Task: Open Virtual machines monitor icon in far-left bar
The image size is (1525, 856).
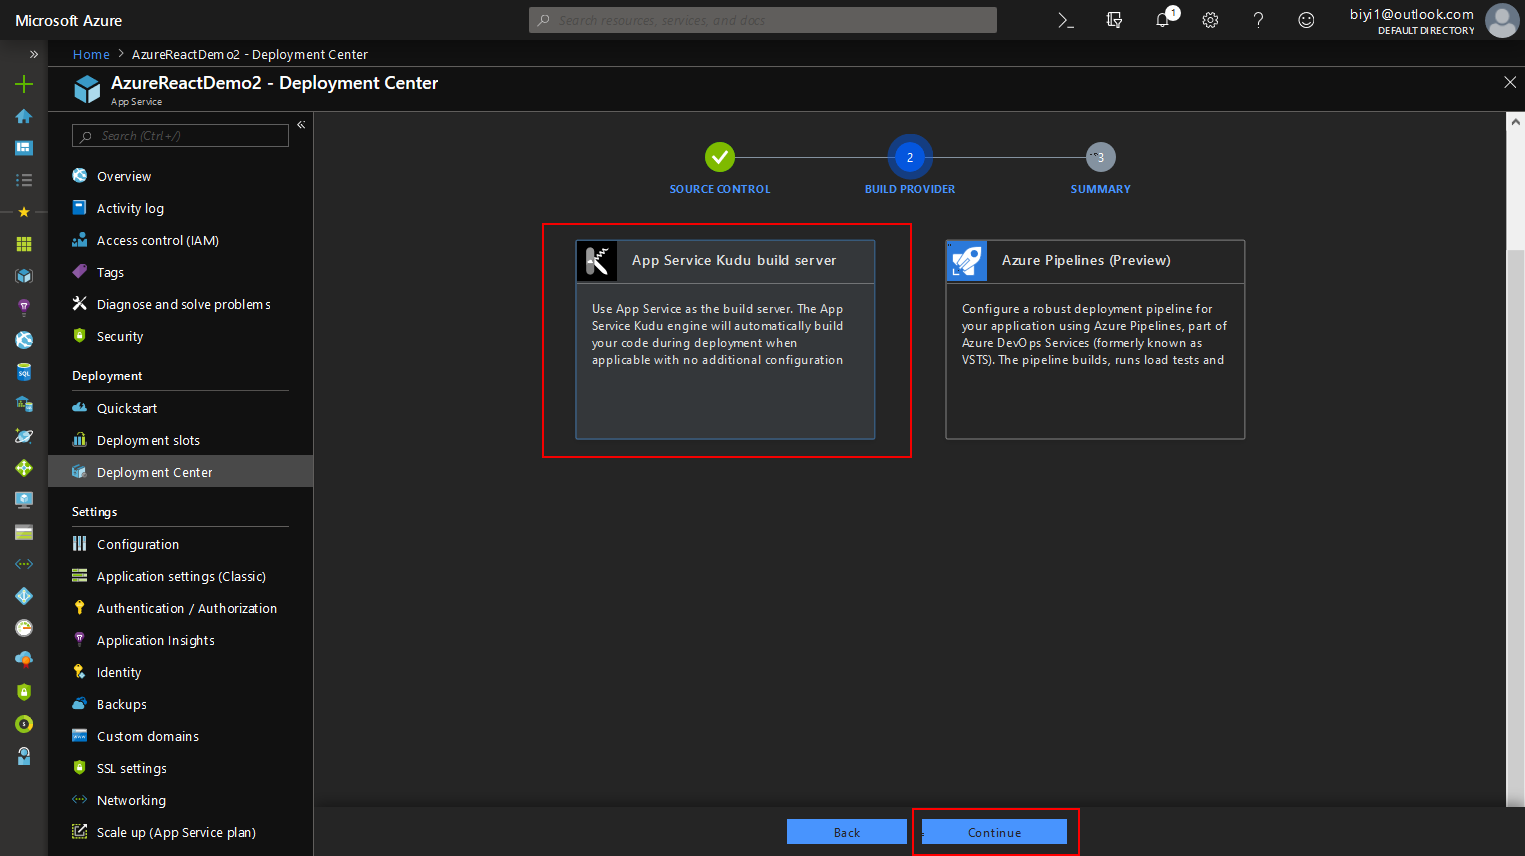Action: click(x=24, y=500)
